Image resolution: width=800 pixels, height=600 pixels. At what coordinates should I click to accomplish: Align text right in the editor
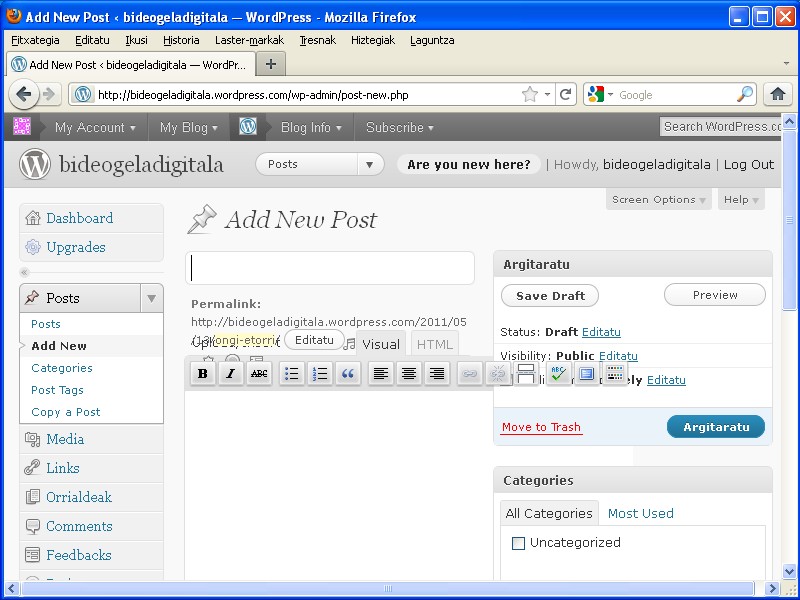point(437,373)
